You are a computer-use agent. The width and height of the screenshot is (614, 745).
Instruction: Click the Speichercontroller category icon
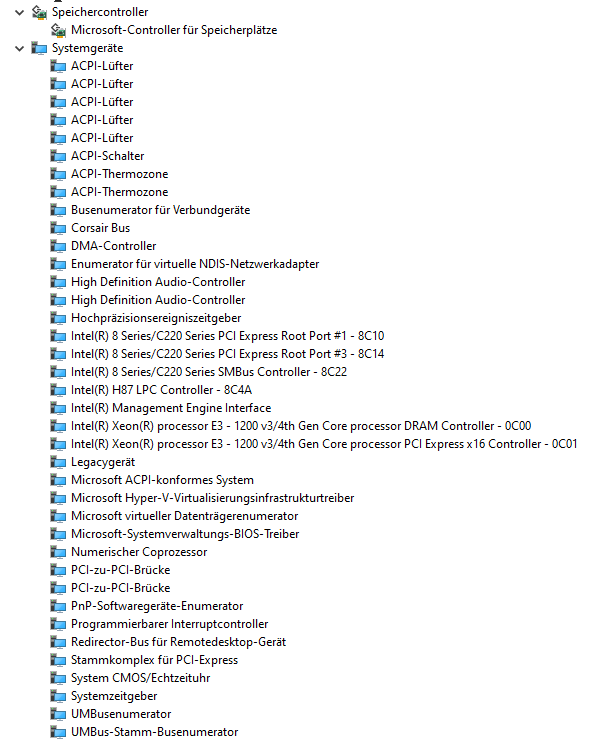click(x=39, y=12)
